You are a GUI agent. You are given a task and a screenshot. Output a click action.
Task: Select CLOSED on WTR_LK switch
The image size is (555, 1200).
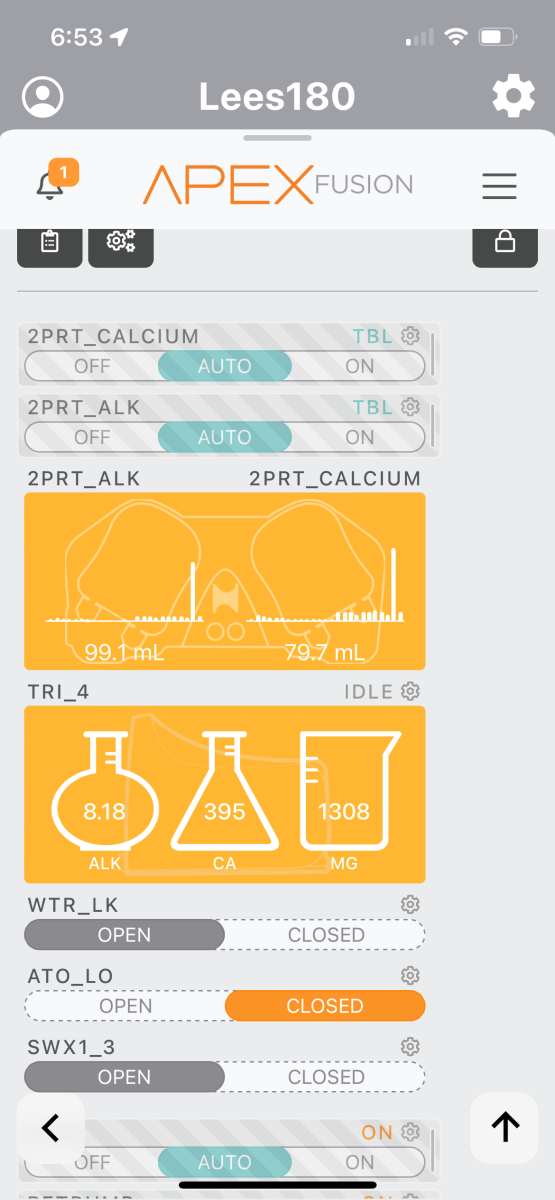[x=326, y=935]
